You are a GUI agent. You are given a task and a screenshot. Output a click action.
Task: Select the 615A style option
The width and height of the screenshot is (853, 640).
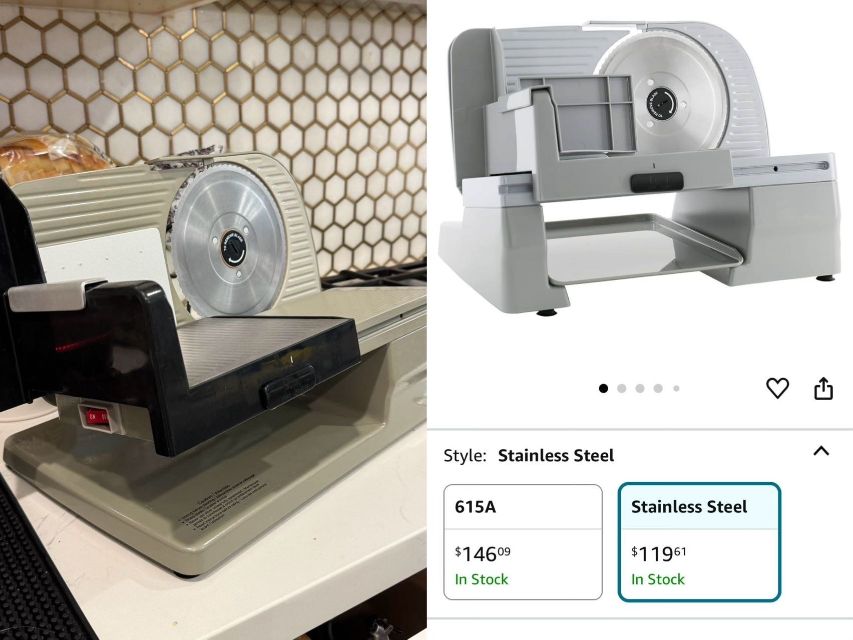coord(523,542)
